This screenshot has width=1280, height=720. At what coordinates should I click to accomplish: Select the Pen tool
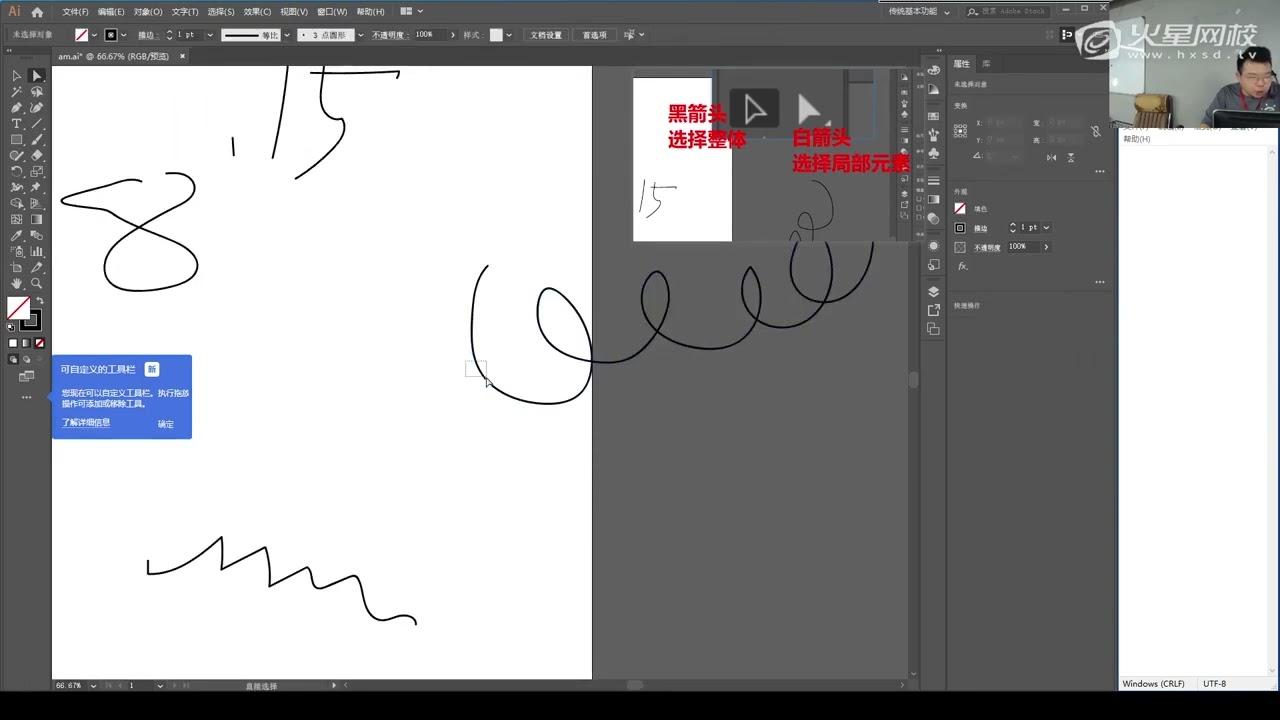click(17, 108)
